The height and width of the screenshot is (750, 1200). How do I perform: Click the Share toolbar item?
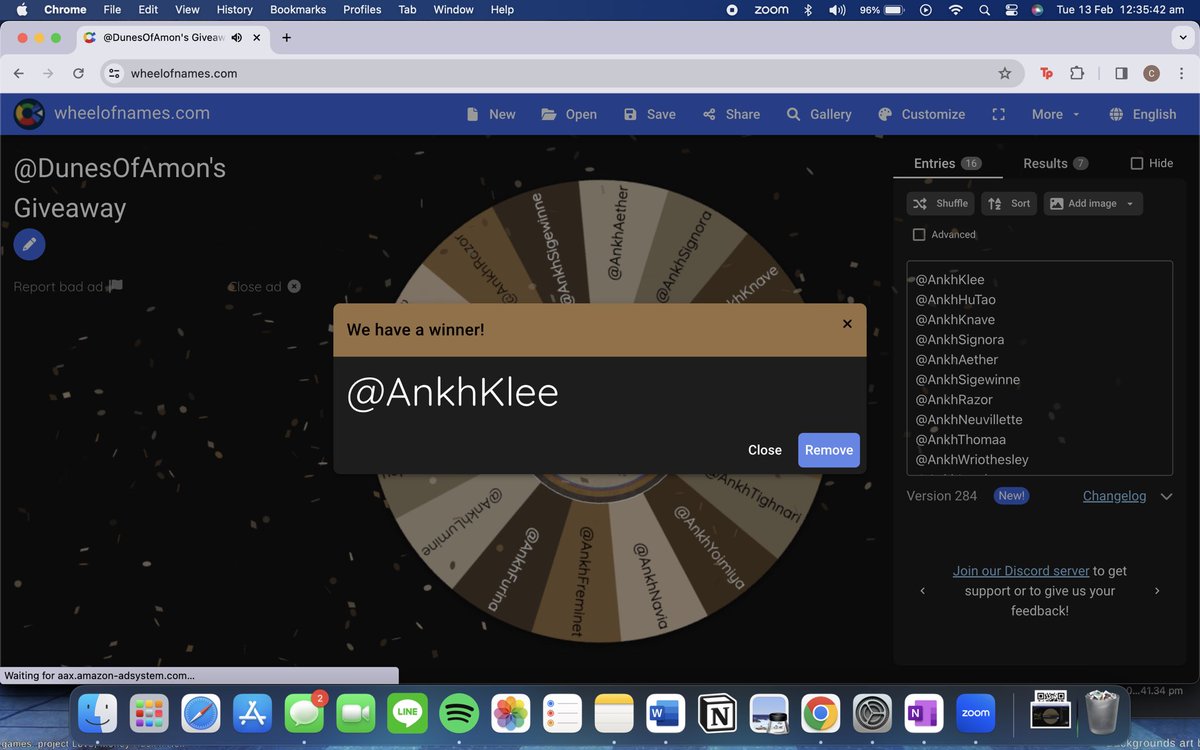click(x=731, y=114)
